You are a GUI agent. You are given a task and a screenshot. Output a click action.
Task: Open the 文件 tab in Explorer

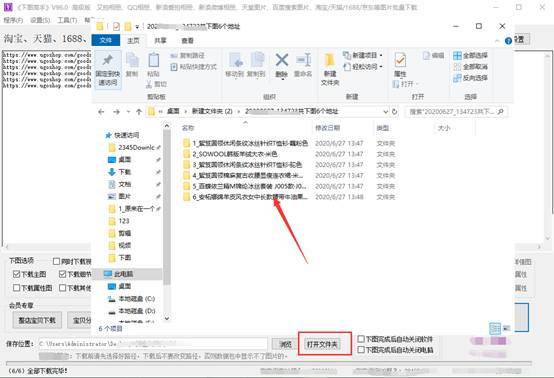tap(106, 40)
